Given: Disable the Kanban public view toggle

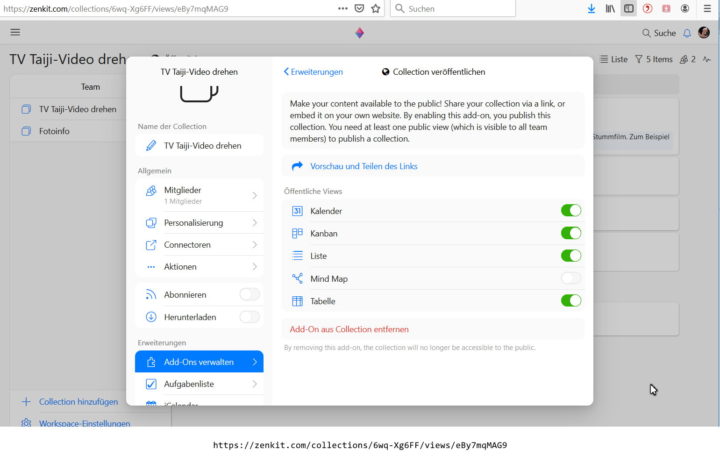Looking at the screenshot, I should point(571,233).
